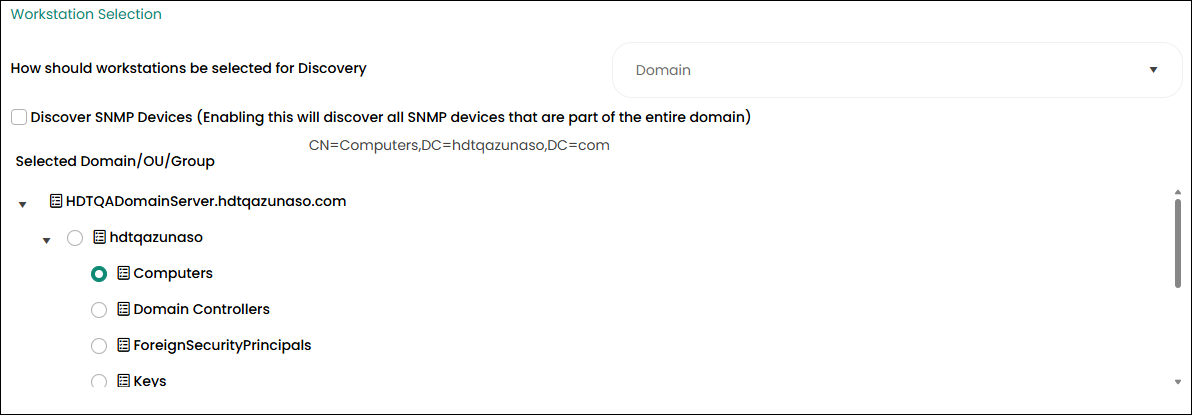Image resolution: width=1192 pixels, height=415 pixels.
Task: Pick the Keys radio button
Action: coord(99,381)
